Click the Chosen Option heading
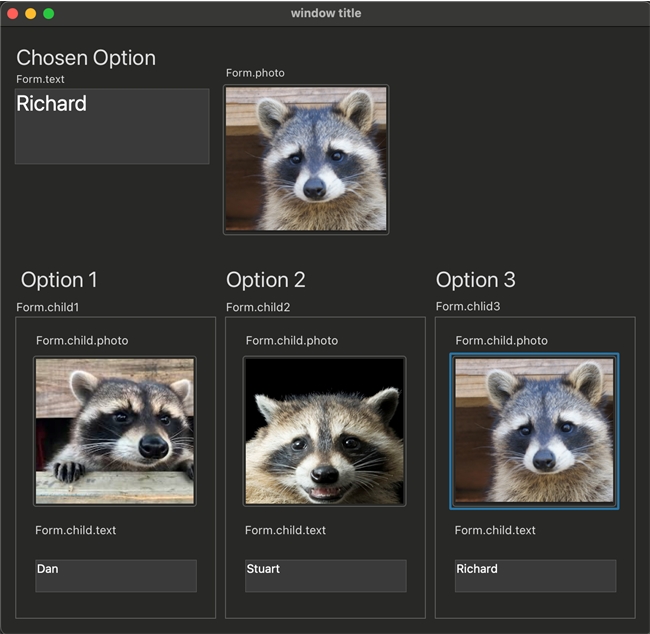This screenshot has width=650, height=634. click(86, 58)
